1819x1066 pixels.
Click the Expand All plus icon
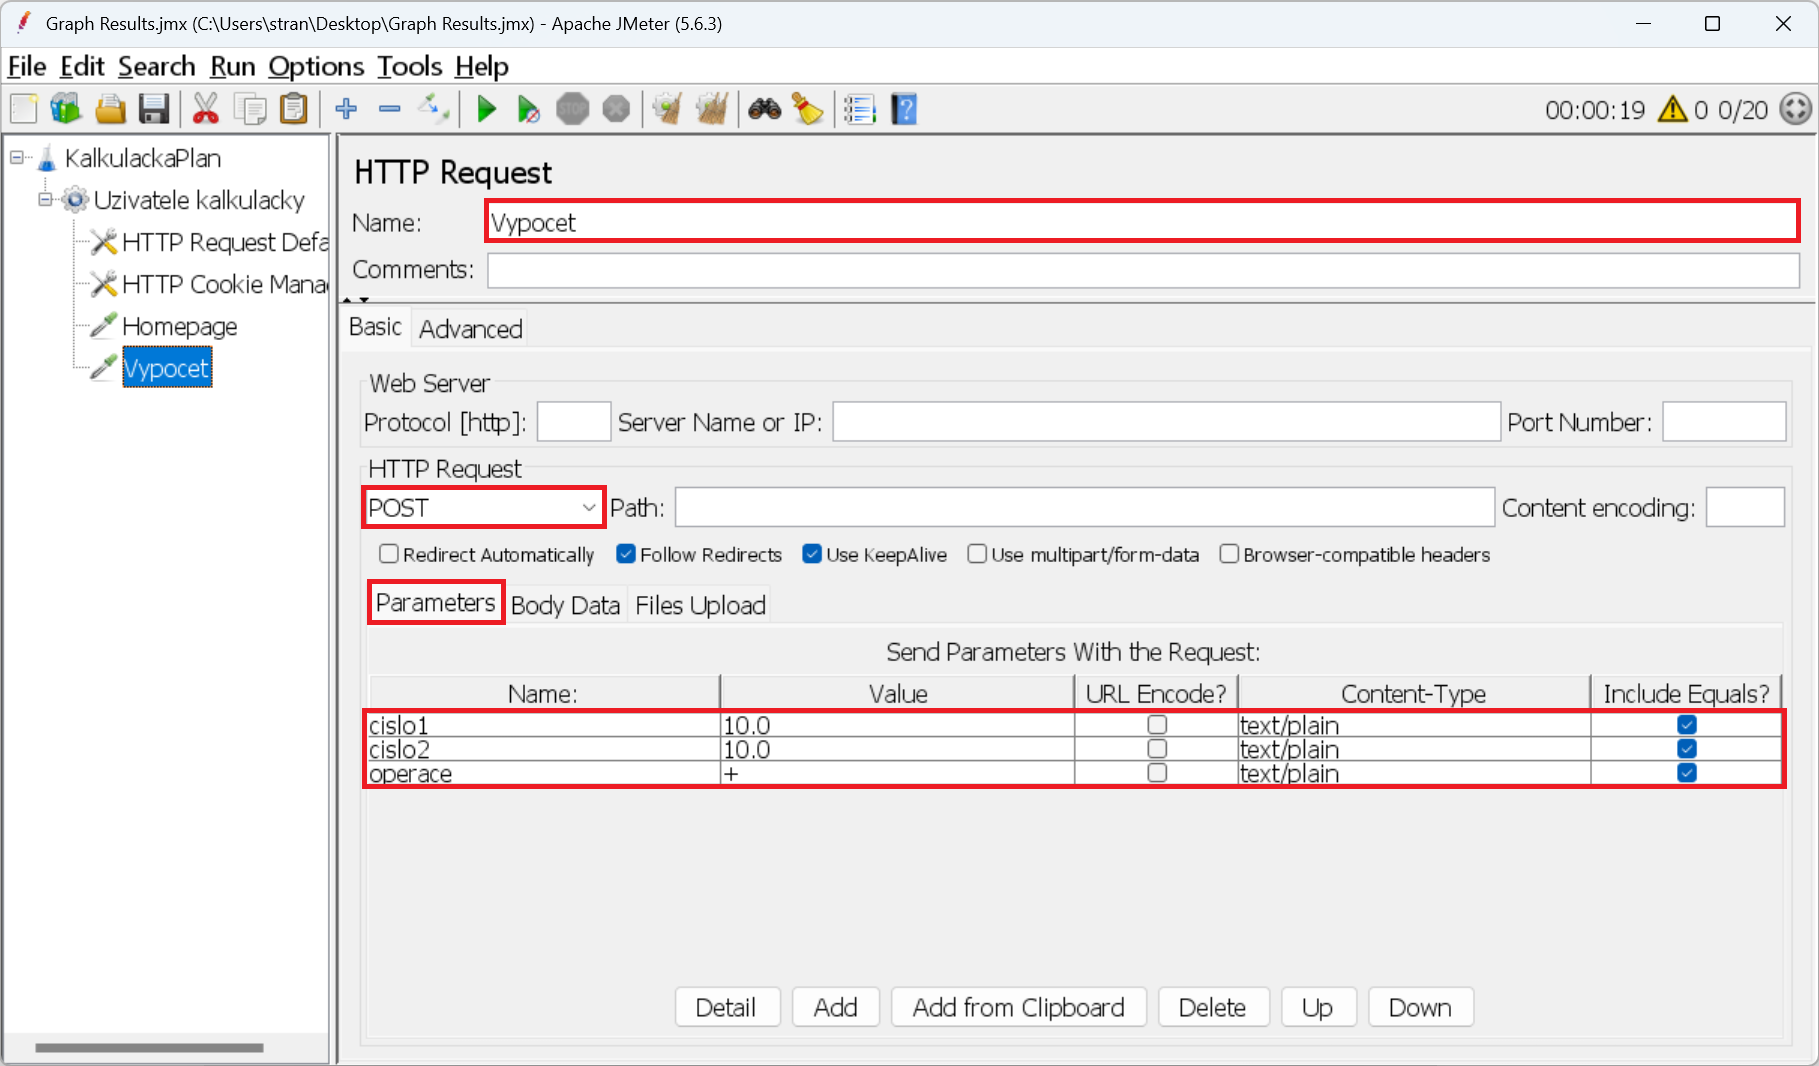346,109
